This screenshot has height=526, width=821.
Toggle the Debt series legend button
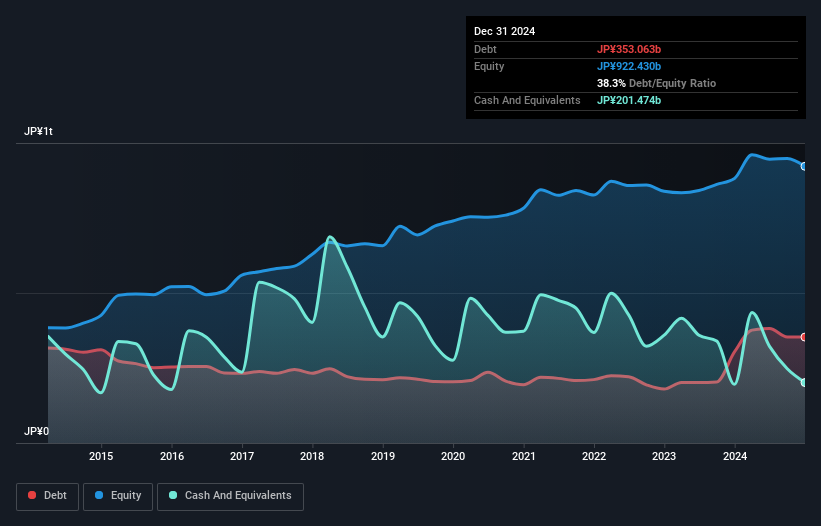click(x=48, y=496)
